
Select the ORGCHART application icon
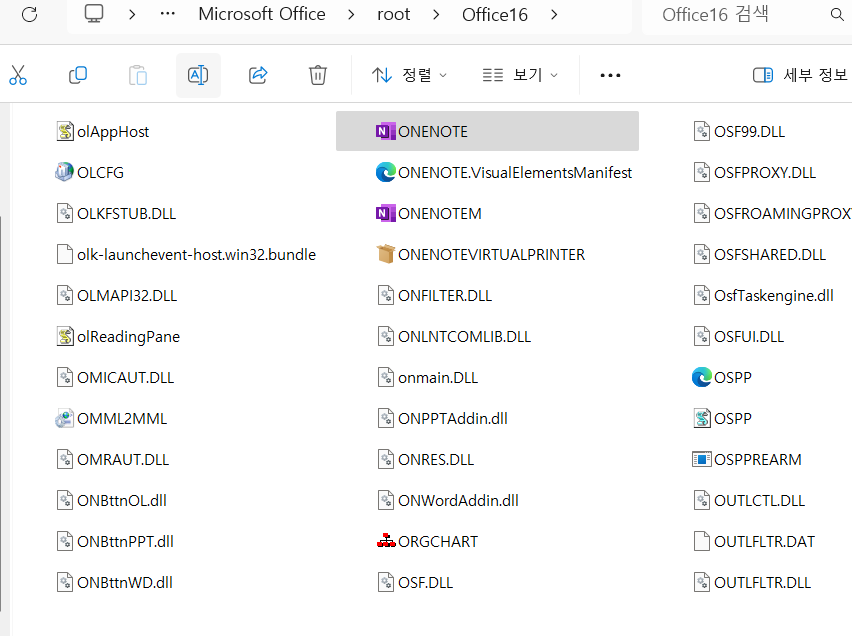point(386,541)
